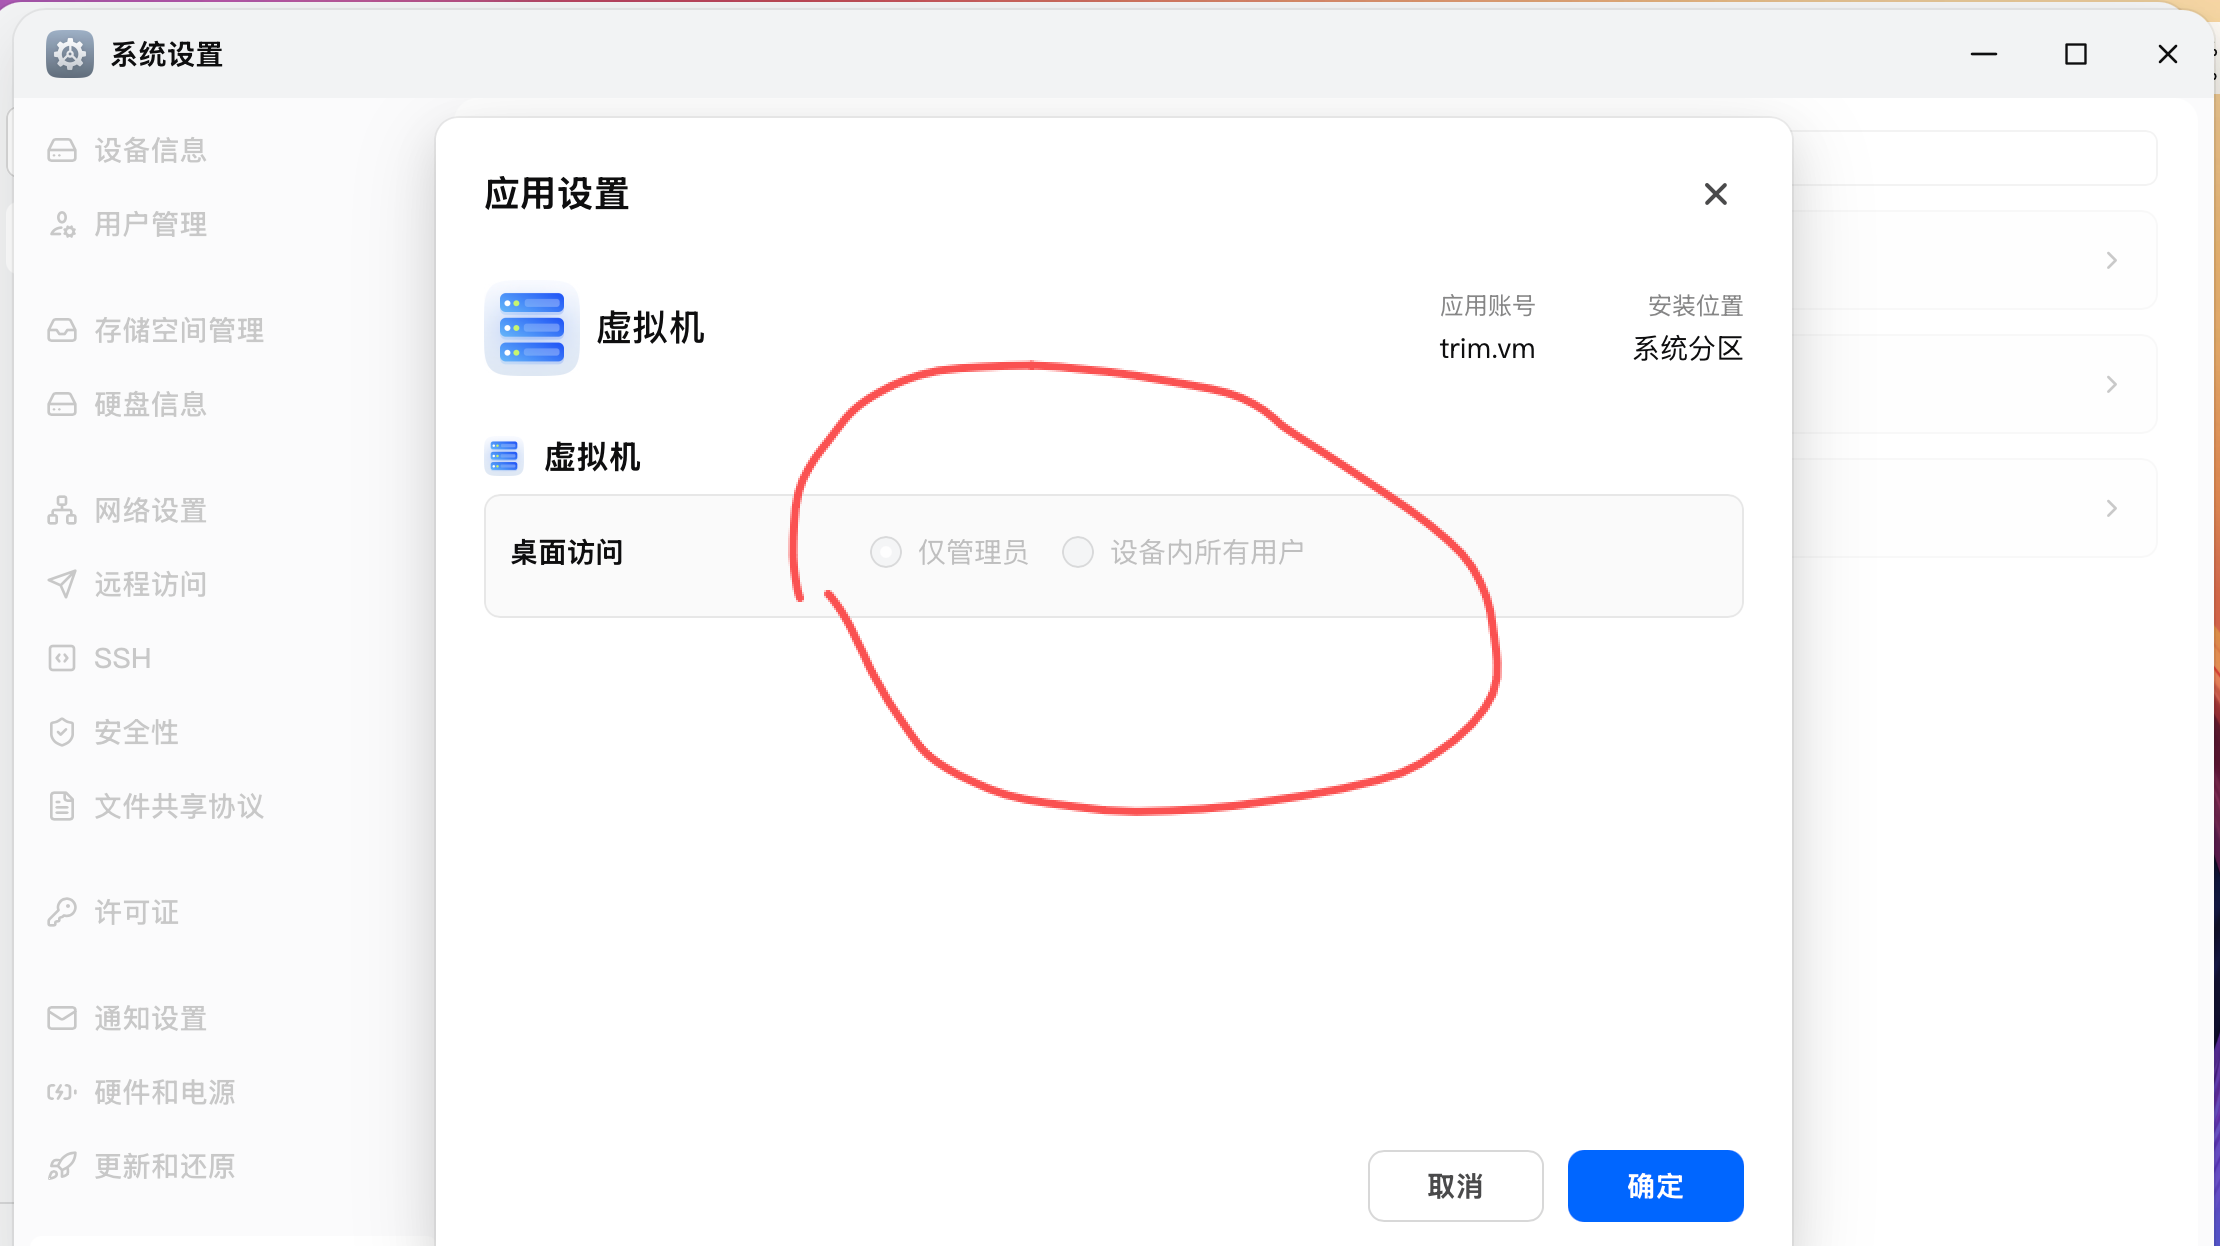Screen dimensions: 2220x1246
Task: Click the 安全性 shield icon
Action: coord(62,732)
